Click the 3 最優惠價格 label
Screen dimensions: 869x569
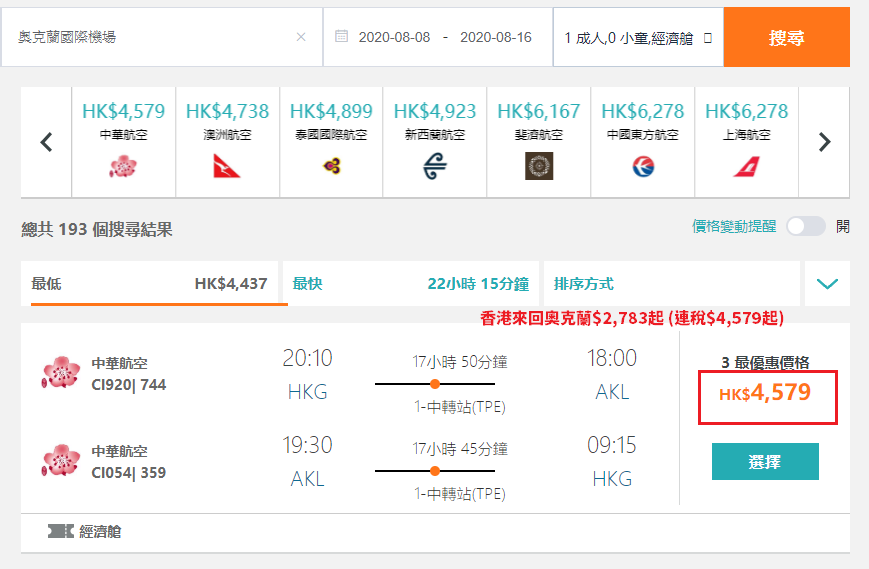coord(765,362)
